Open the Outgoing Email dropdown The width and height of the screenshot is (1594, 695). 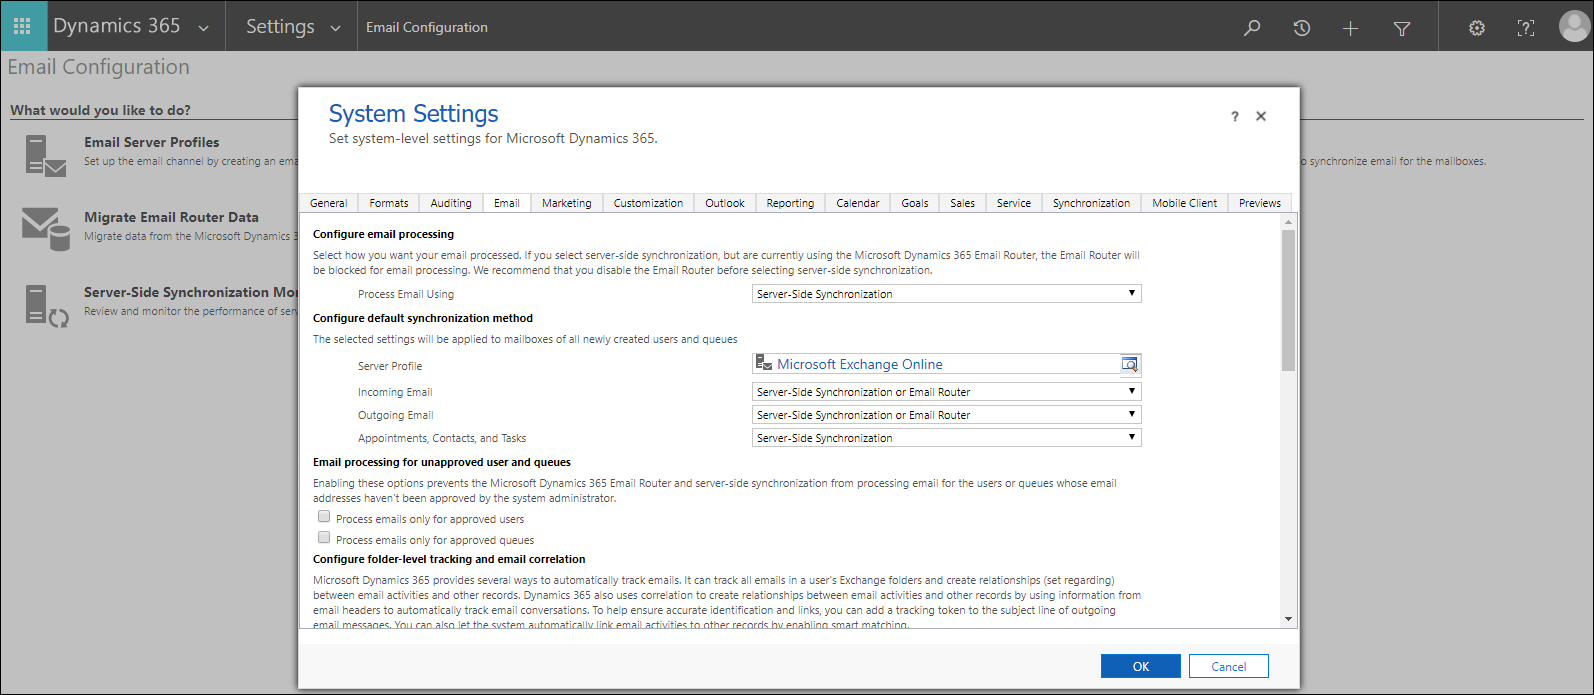[946, 415]
